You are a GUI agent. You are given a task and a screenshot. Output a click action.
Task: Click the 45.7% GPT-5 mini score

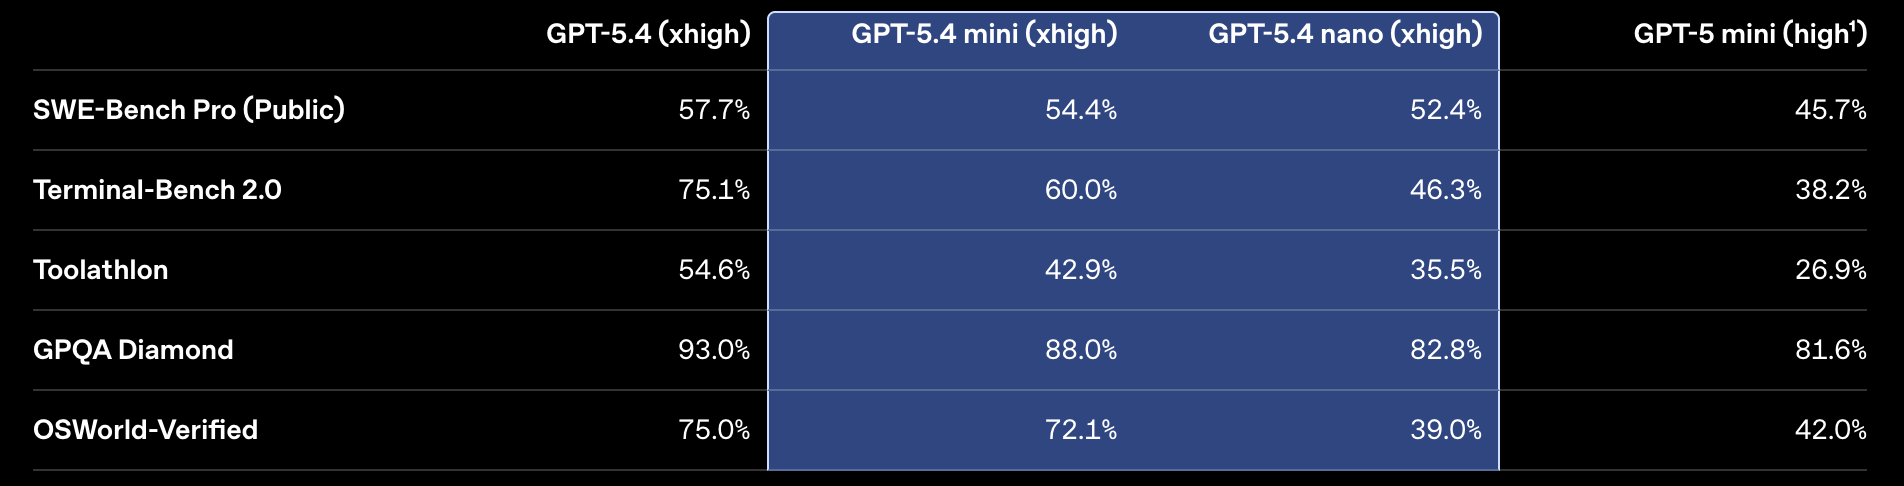coord(1831,110)
